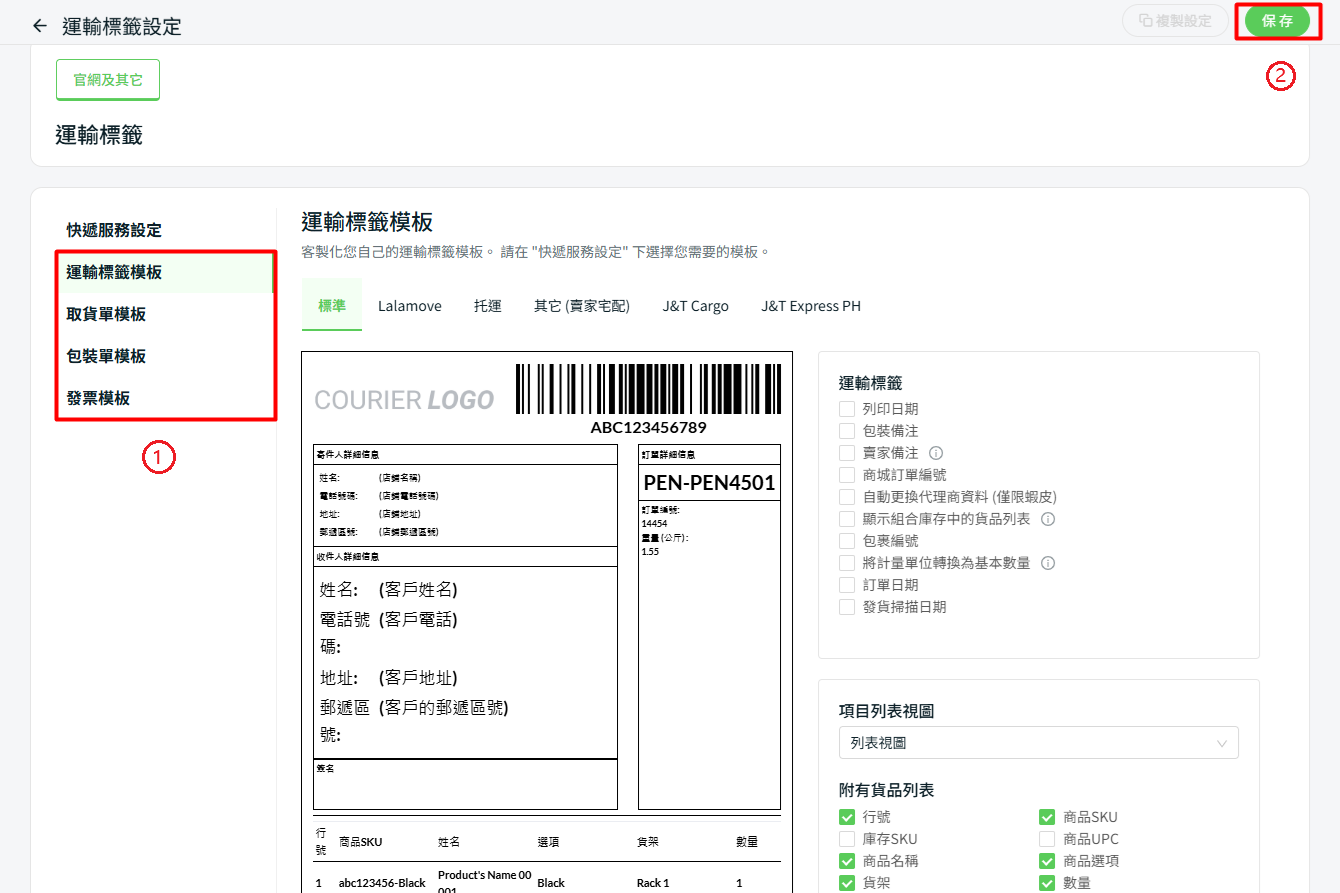The width and height of the screenshot is (1340, 893).
Task: Click info icon beside 將計量單位轉換為基本數量
Action: pos(1048,563)
